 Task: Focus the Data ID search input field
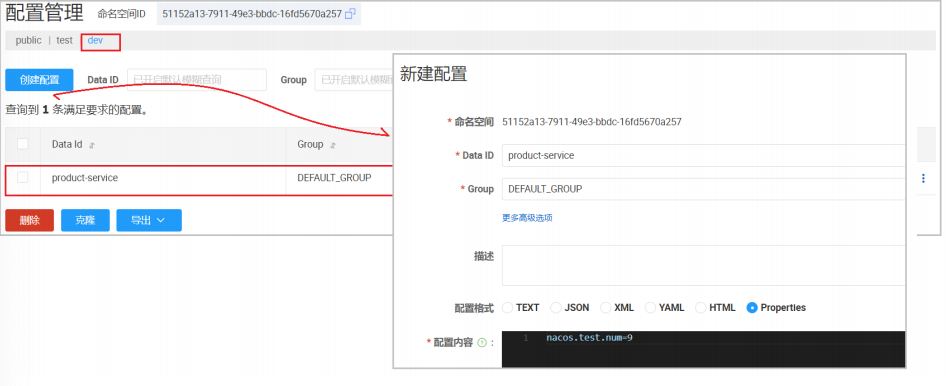pos(197,80)
